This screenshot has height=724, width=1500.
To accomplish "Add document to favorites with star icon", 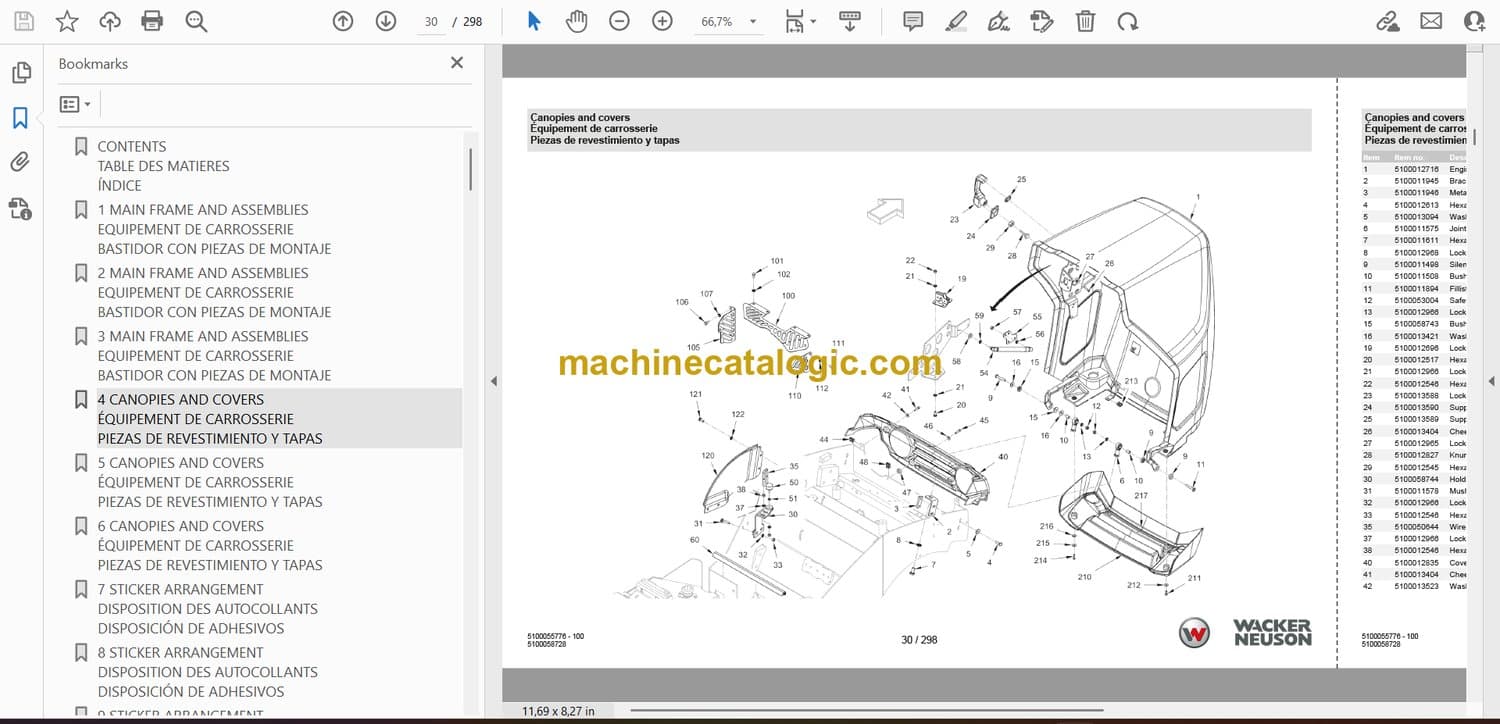I will click(67, 21).
